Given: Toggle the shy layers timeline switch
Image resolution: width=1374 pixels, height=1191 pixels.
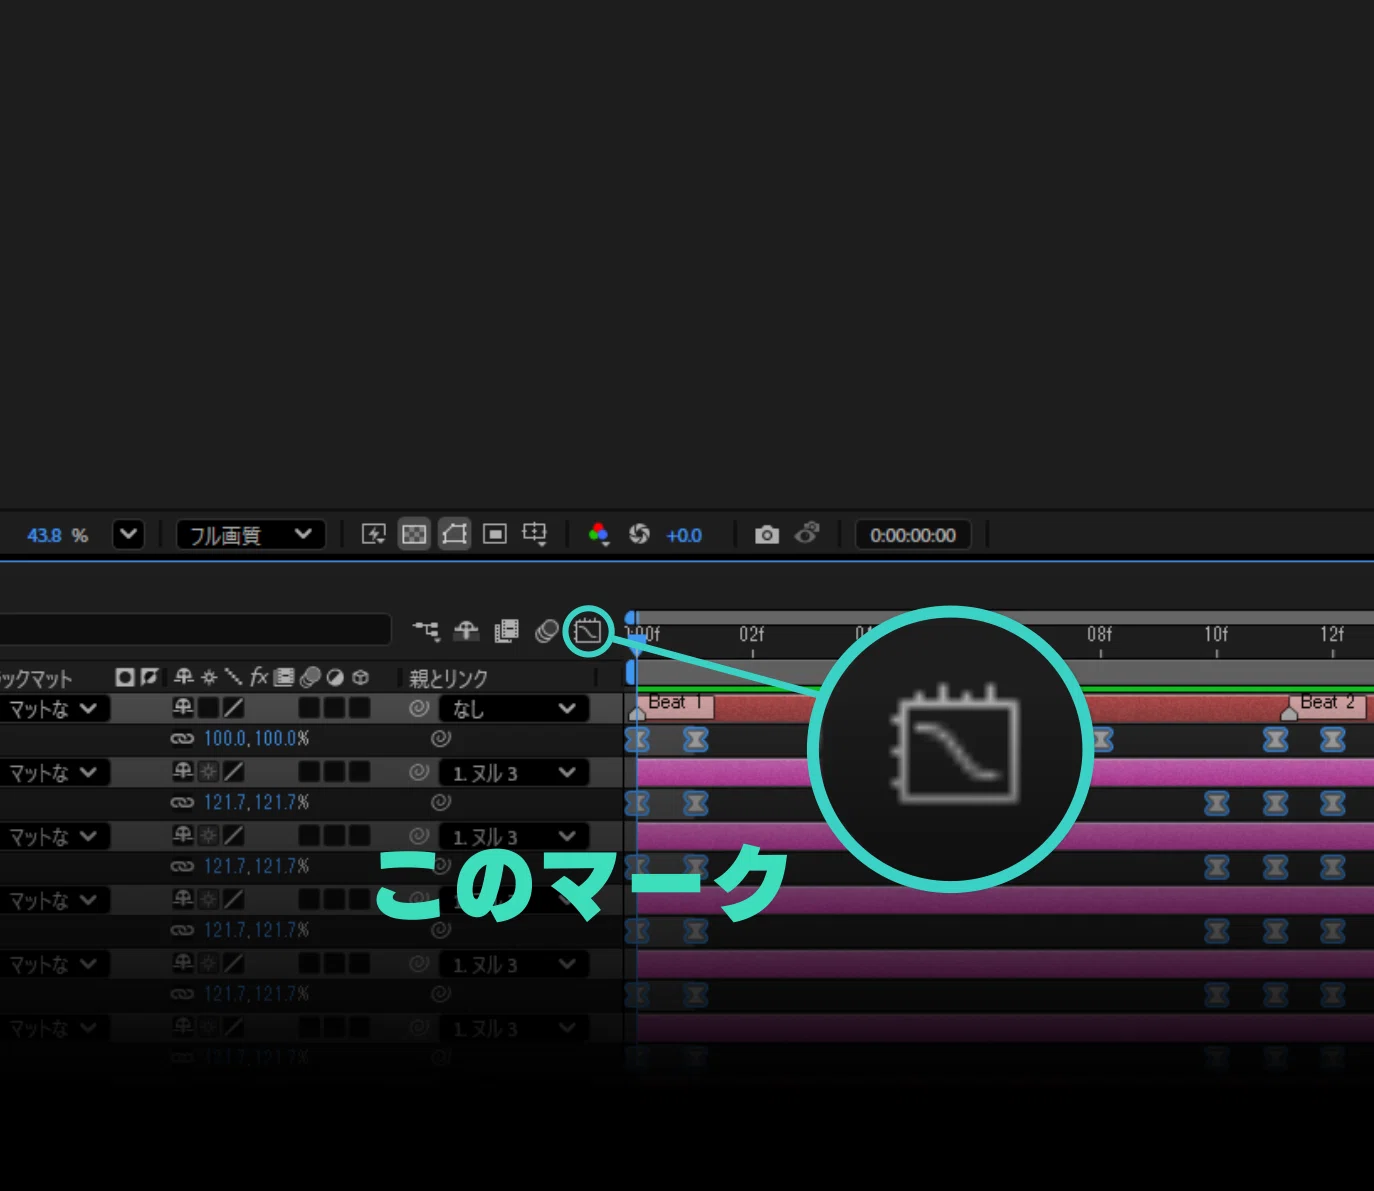Looking at the screenshot, I should pos(466,631).
